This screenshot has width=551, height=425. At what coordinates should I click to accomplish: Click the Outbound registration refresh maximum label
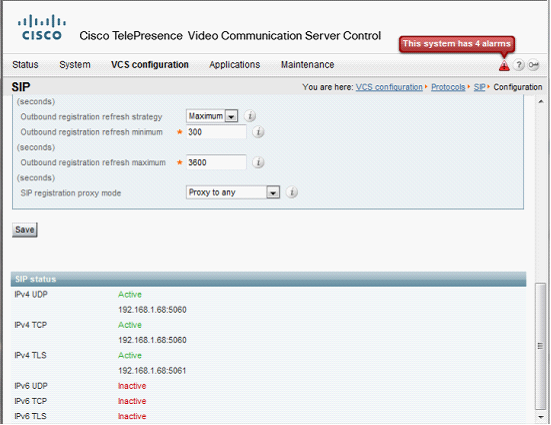coord(93,162)
